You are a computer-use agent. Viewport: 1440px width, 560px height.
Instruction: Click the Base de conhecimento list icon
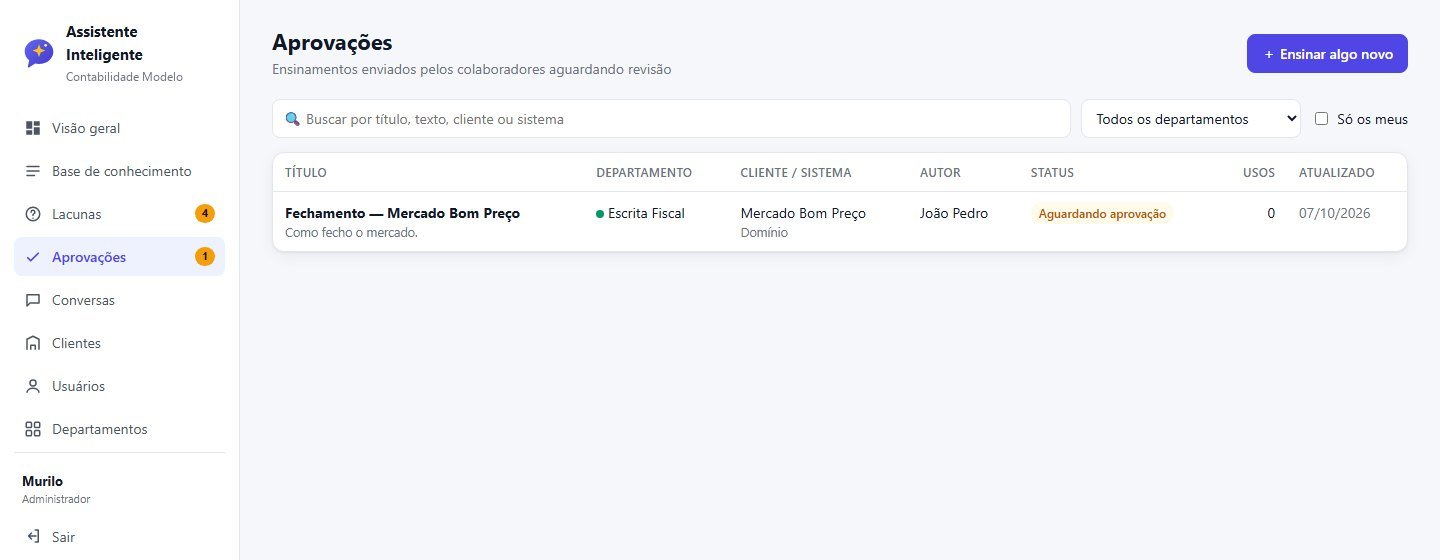[x=33, y=171]
